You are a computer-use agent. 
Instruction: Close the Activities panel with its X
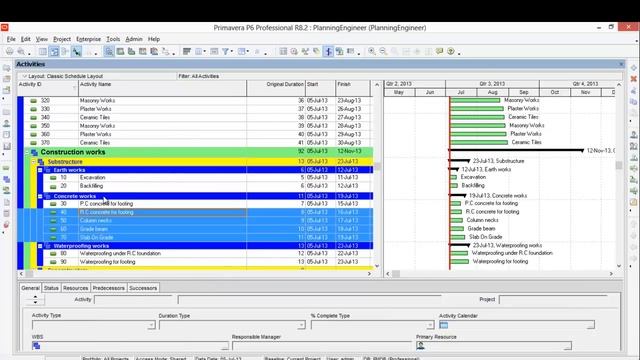pyautogui.click(x=621, y=64)
